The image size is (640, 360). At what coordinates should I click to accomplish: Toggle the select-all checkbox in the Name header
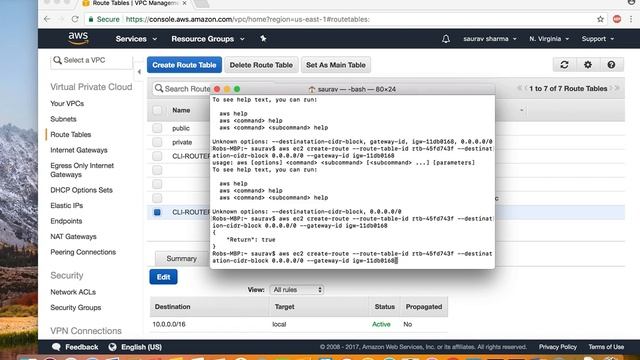157,110
